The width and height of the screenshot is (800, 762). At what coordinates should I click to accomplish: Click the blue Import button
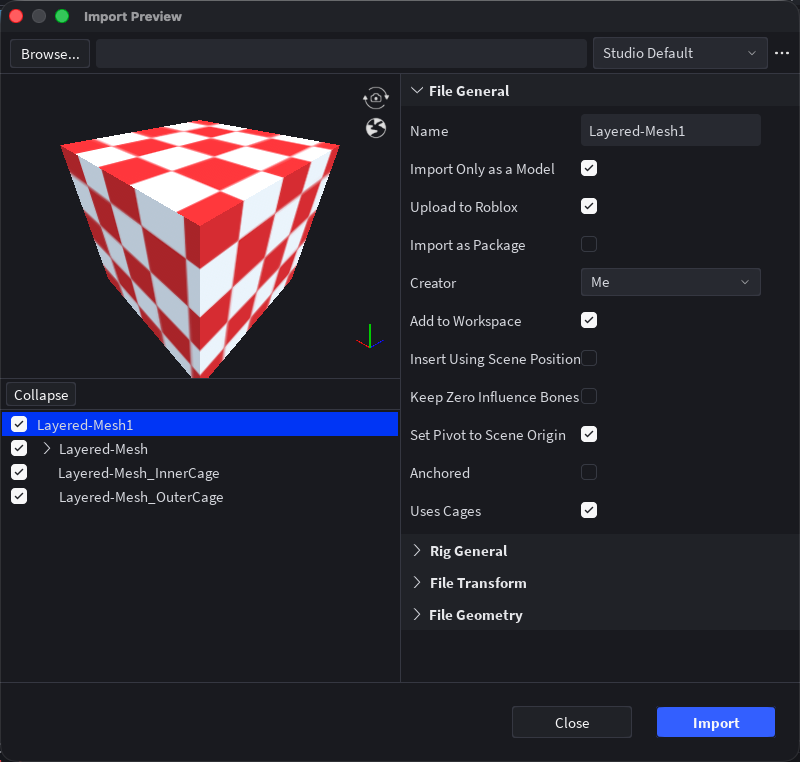tap(715, 722)
